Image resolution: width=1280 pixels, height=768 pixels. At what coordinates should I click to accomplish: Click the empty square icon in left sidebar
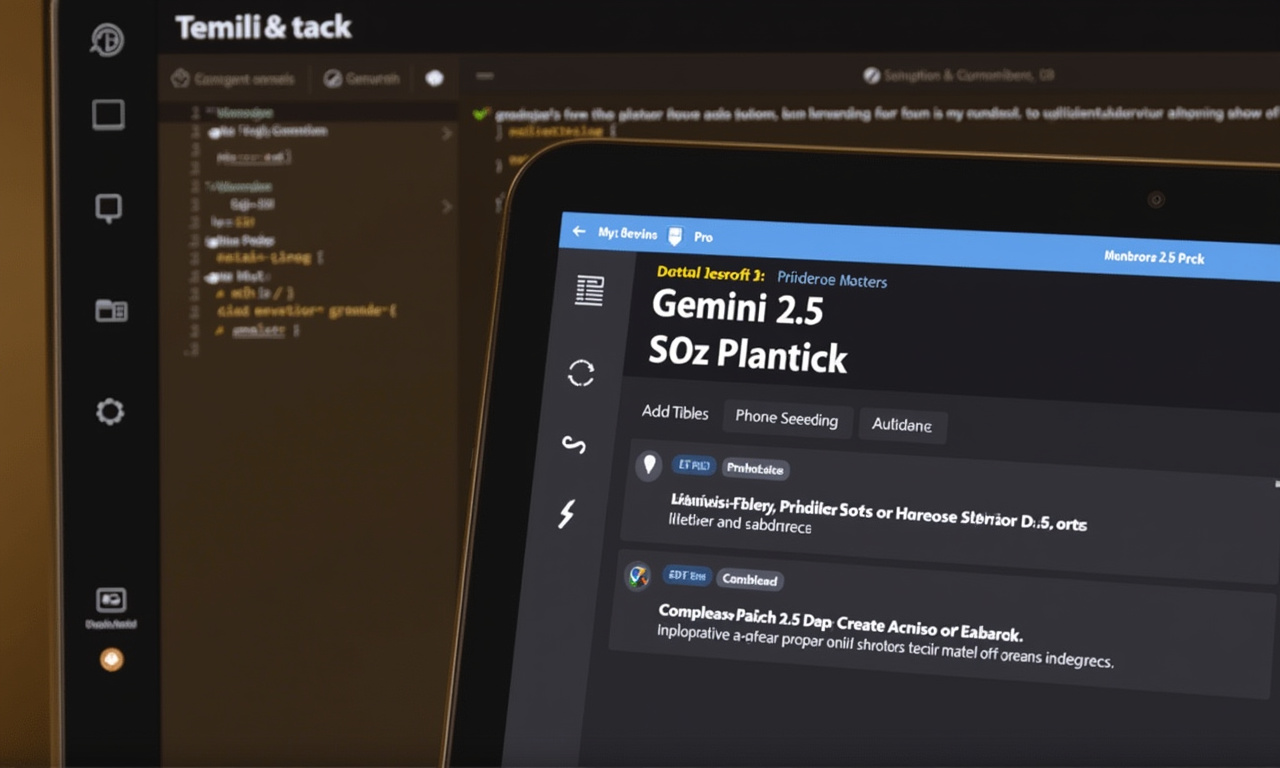(x=108, y=115)
